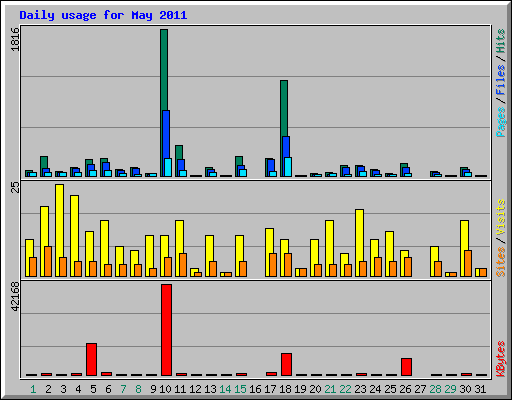This screenshot has height=400, width=512.
Task: Click day label 10 on the x-axis
Action: tap(165, 389)
